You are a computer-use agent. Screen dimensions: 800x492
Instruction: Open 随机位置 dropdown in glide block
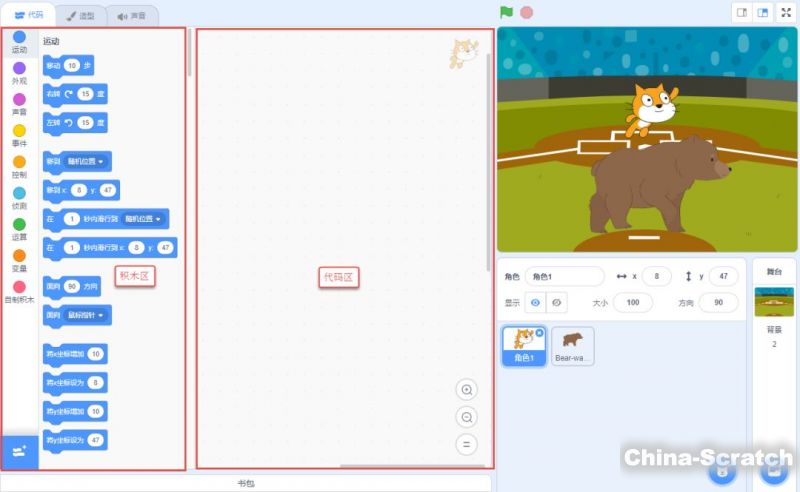(x=145, y=218)
